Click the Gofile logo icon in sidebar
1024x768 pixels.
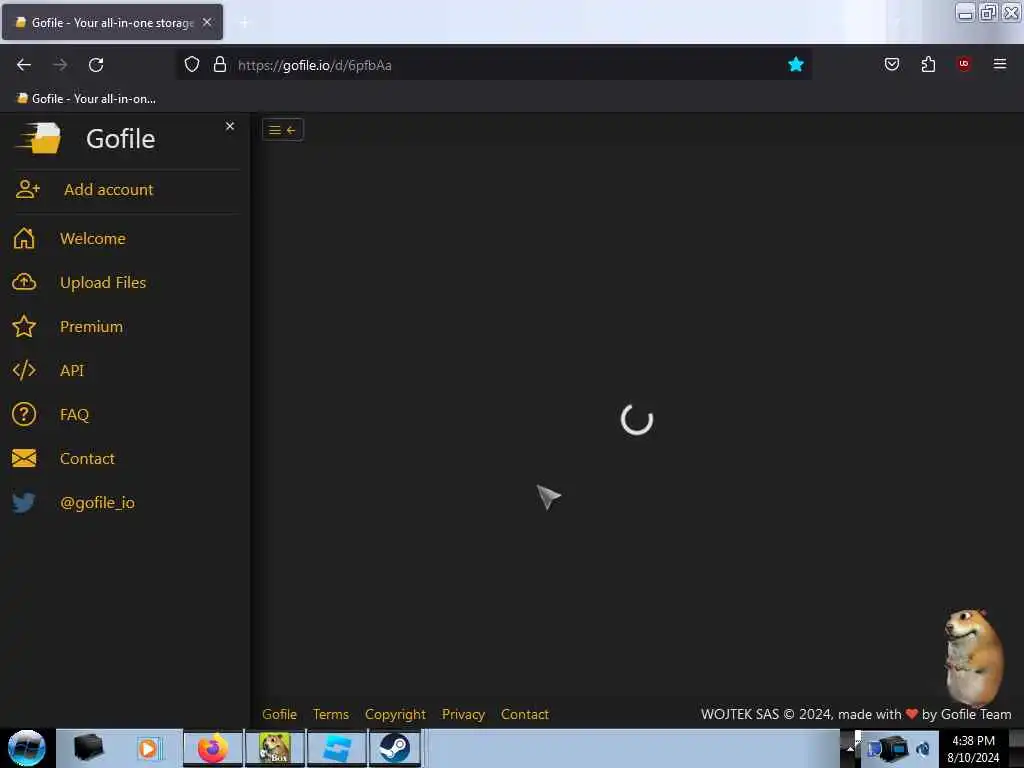[39, 138]
